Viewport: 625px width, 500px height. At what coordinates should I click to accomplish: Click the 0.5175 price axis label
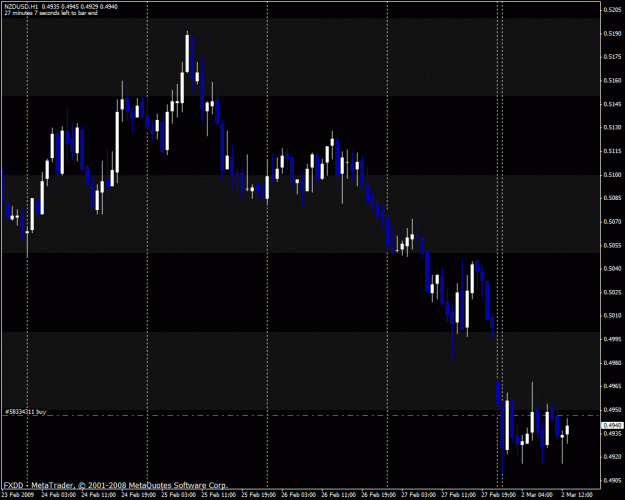point(613,57)
